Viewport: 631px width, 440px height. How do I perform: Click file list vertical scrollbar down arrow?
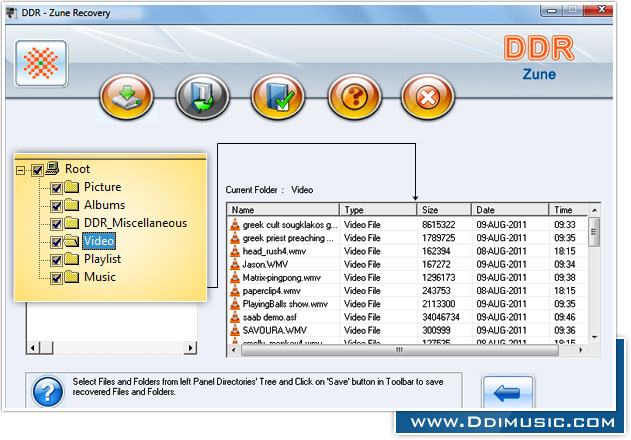(x=594, y=337)
